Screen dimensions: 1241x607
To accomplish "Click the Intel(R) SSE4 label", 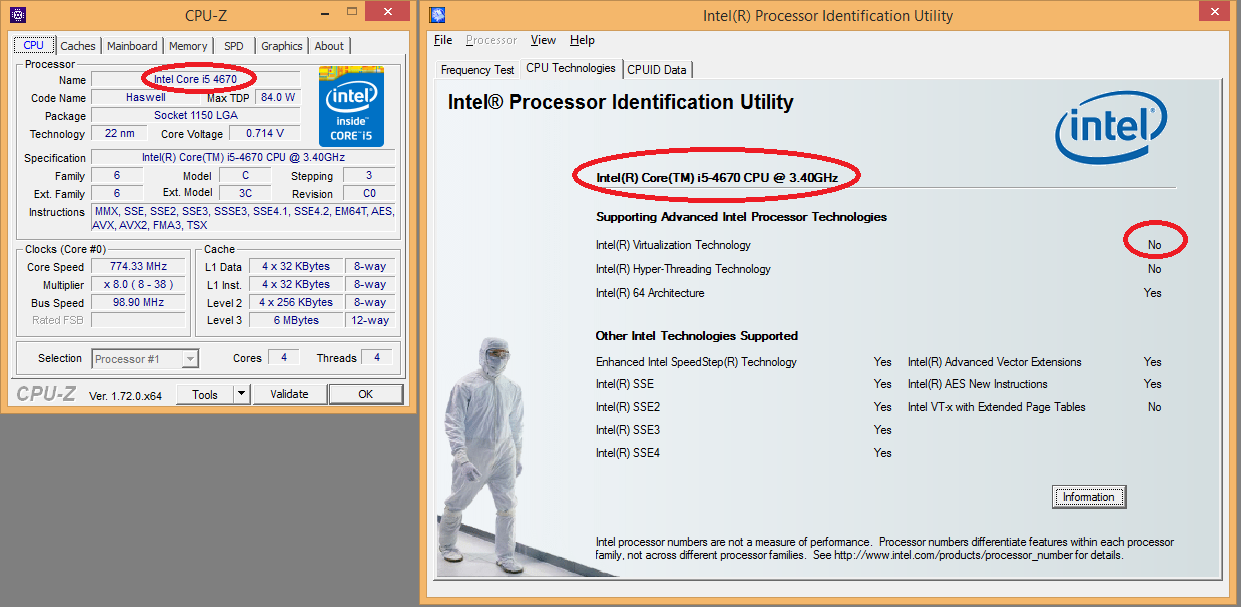I will (628, 453).
